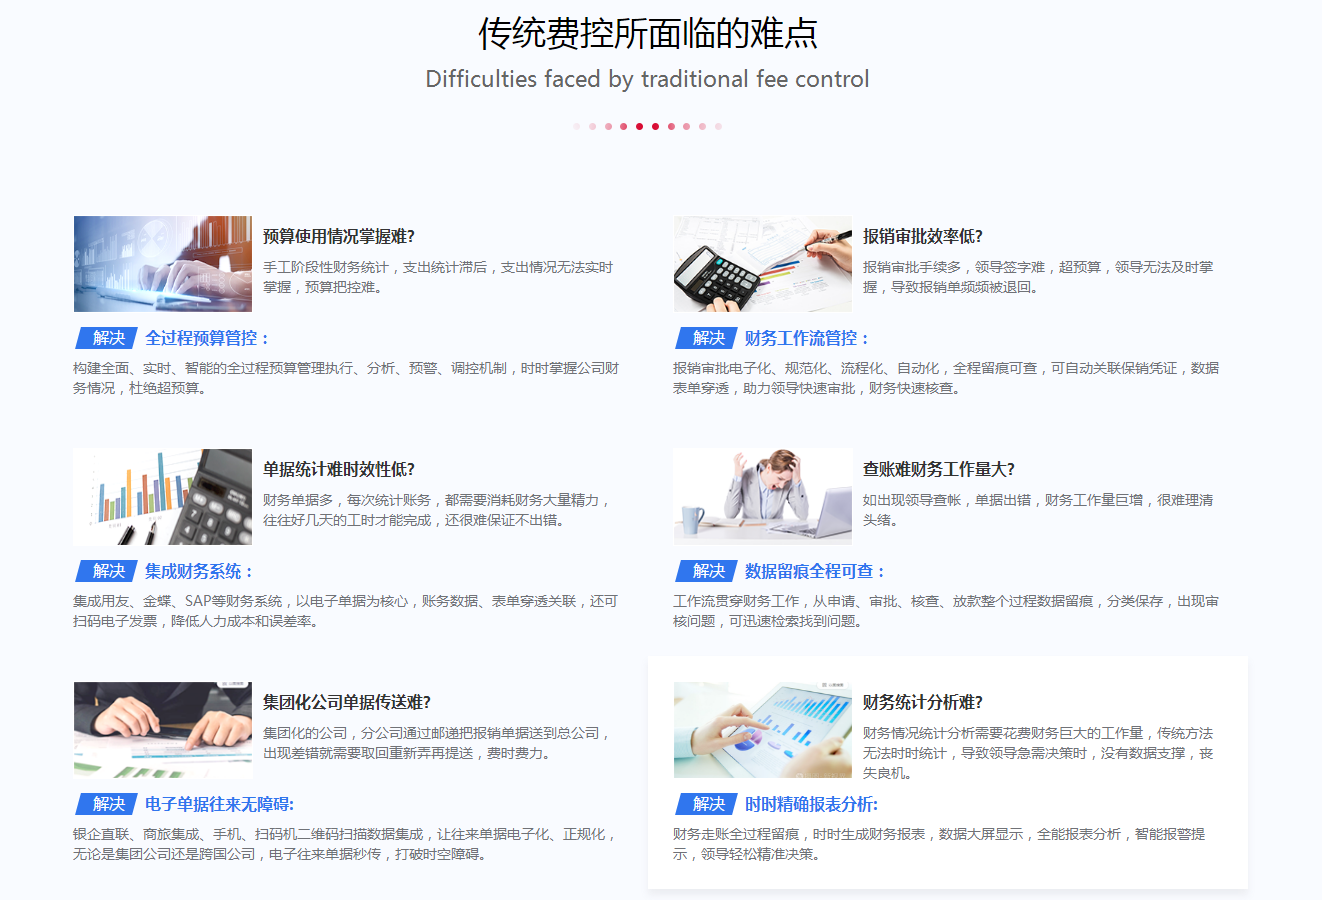Open the 财务工作流管控 solution link
The image size is (1322, 900).
point(807,338)
